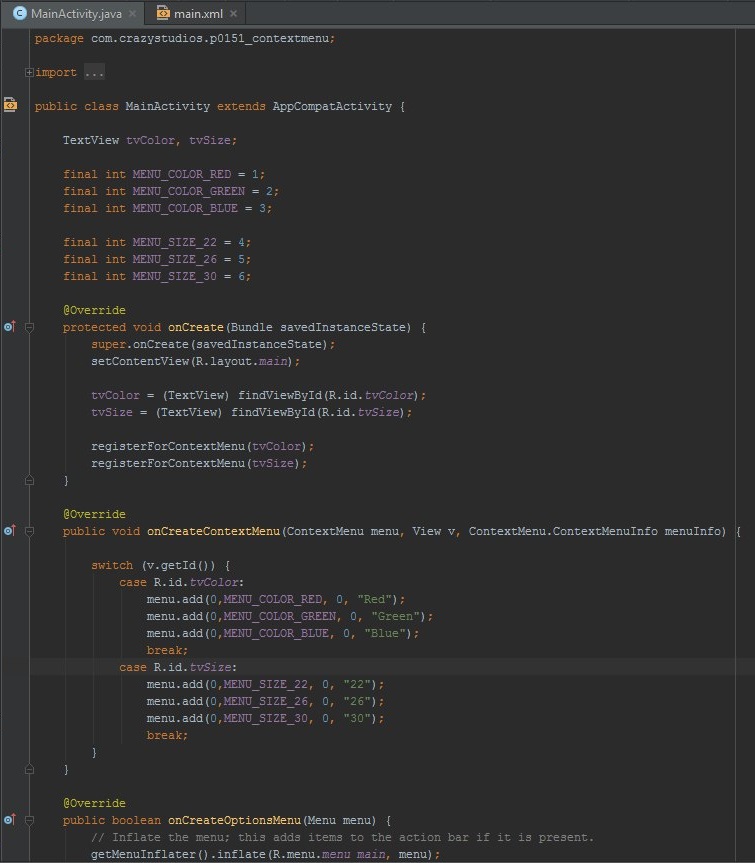Click findViewById(R.id.tvSize) expression
The image size is (755, 863).
click(321, 412)
